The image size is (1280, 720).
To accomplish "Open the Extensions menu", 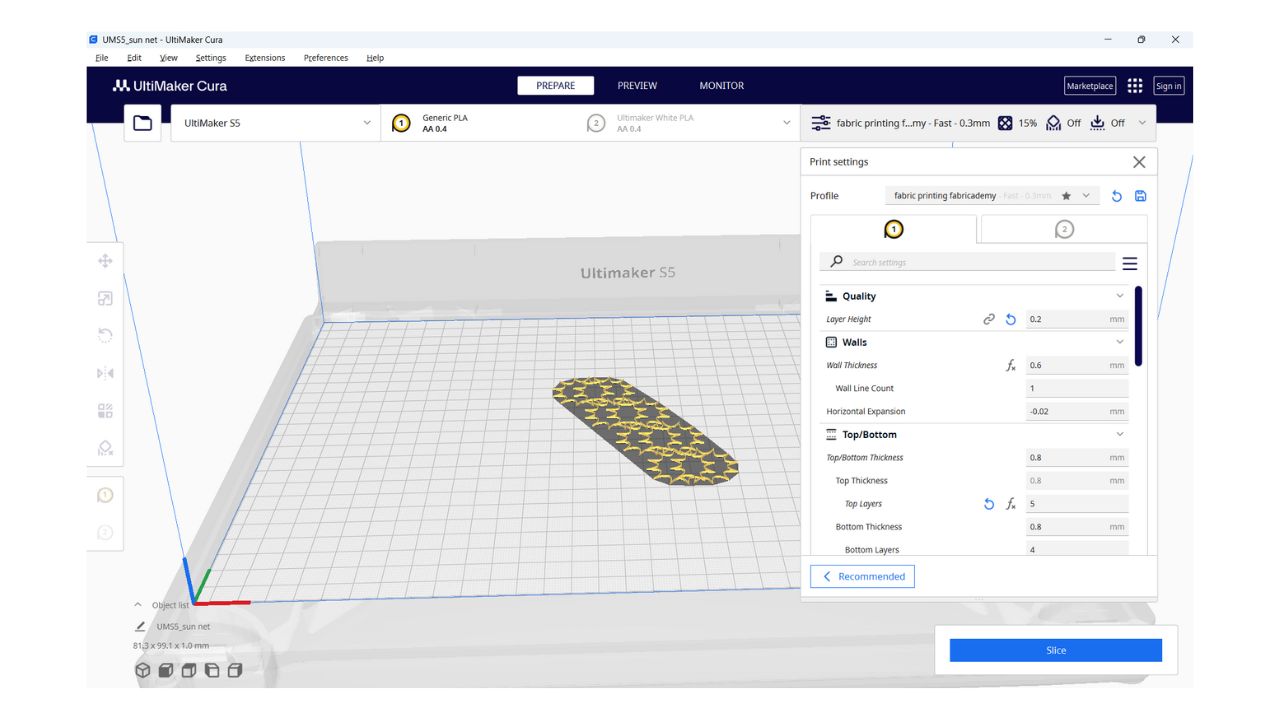I will click(x=265, y=58).
